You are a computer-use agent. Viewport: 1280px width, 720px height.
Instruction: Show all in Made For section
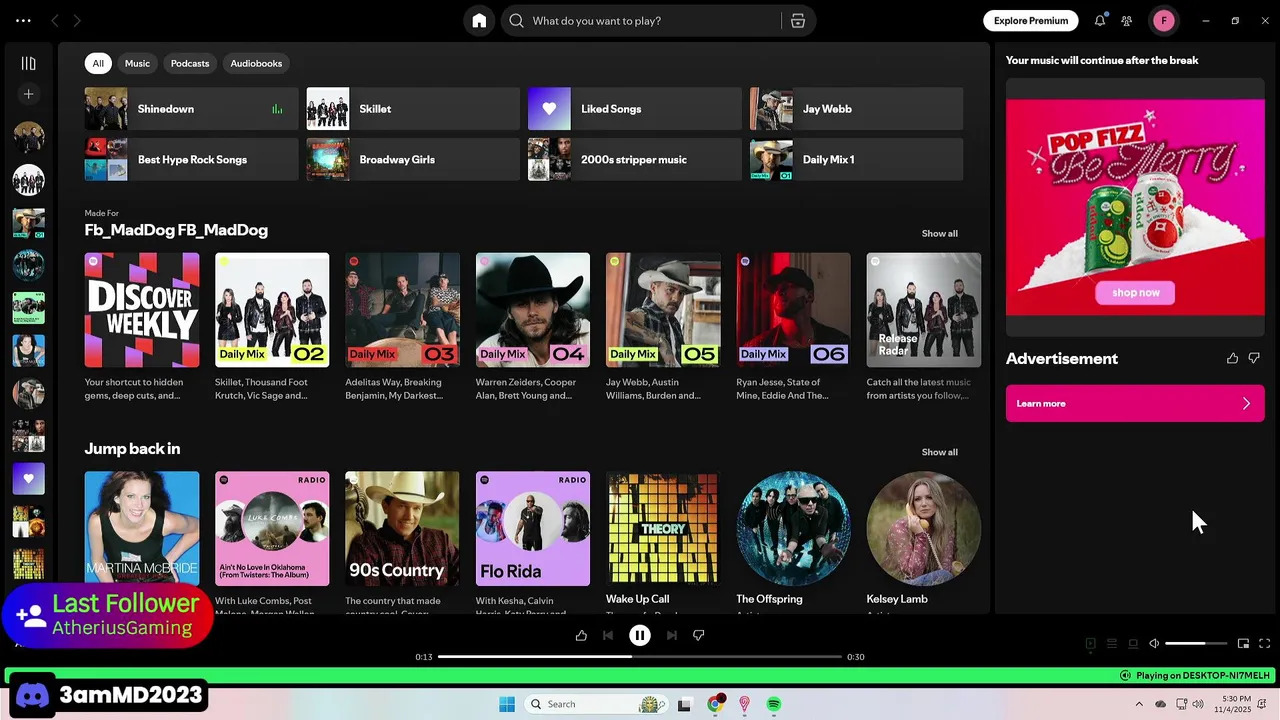(x=939, y=233)
